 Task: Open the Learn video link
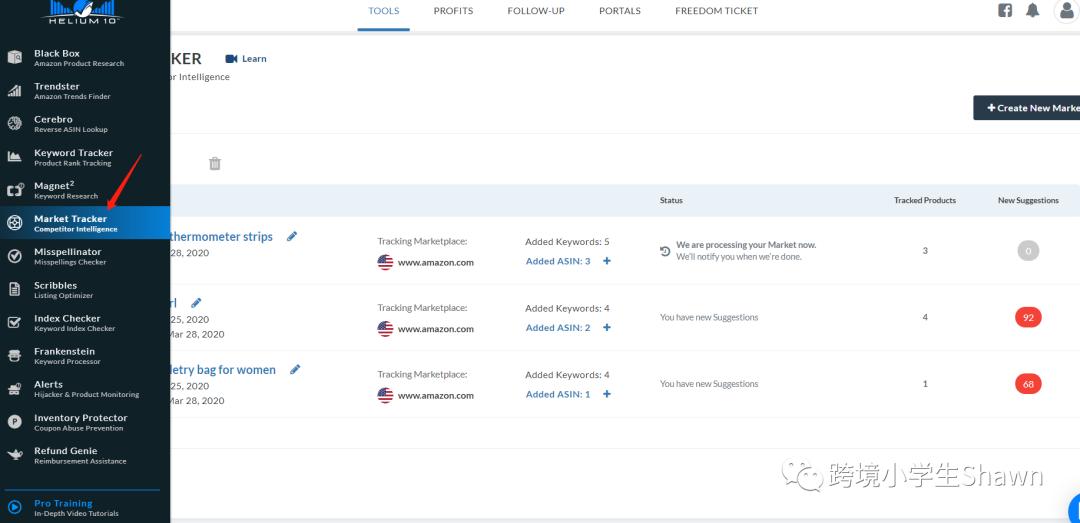pos(246,59)
